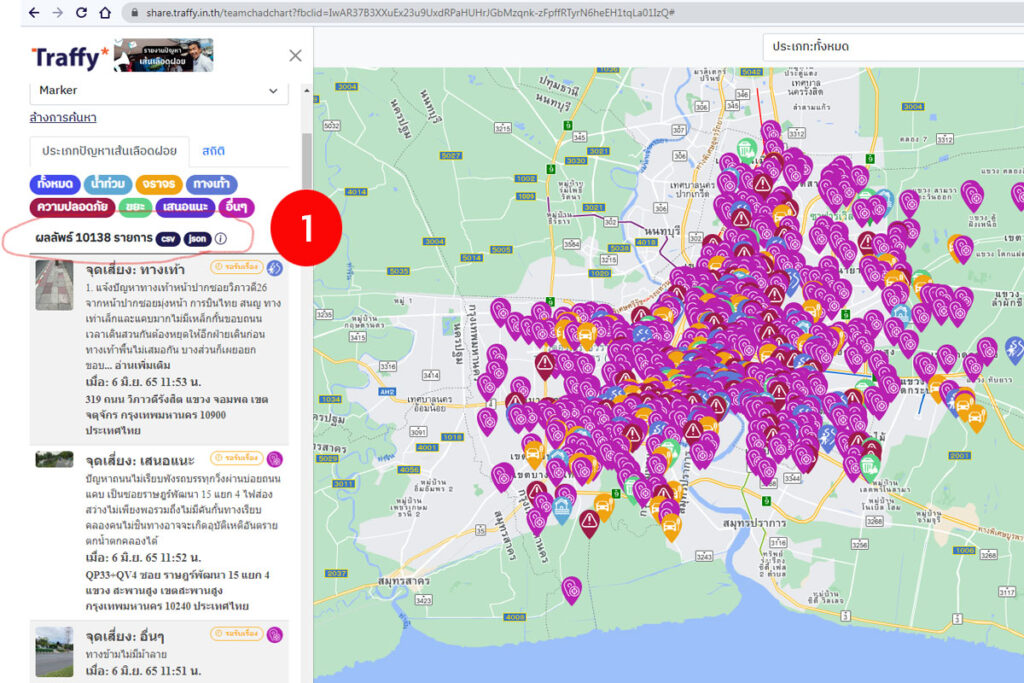Click the 'จุดเสี่ยง: เสนอแนะ' report title
The width and height of the screenshot is (1024, 683).
140,461
